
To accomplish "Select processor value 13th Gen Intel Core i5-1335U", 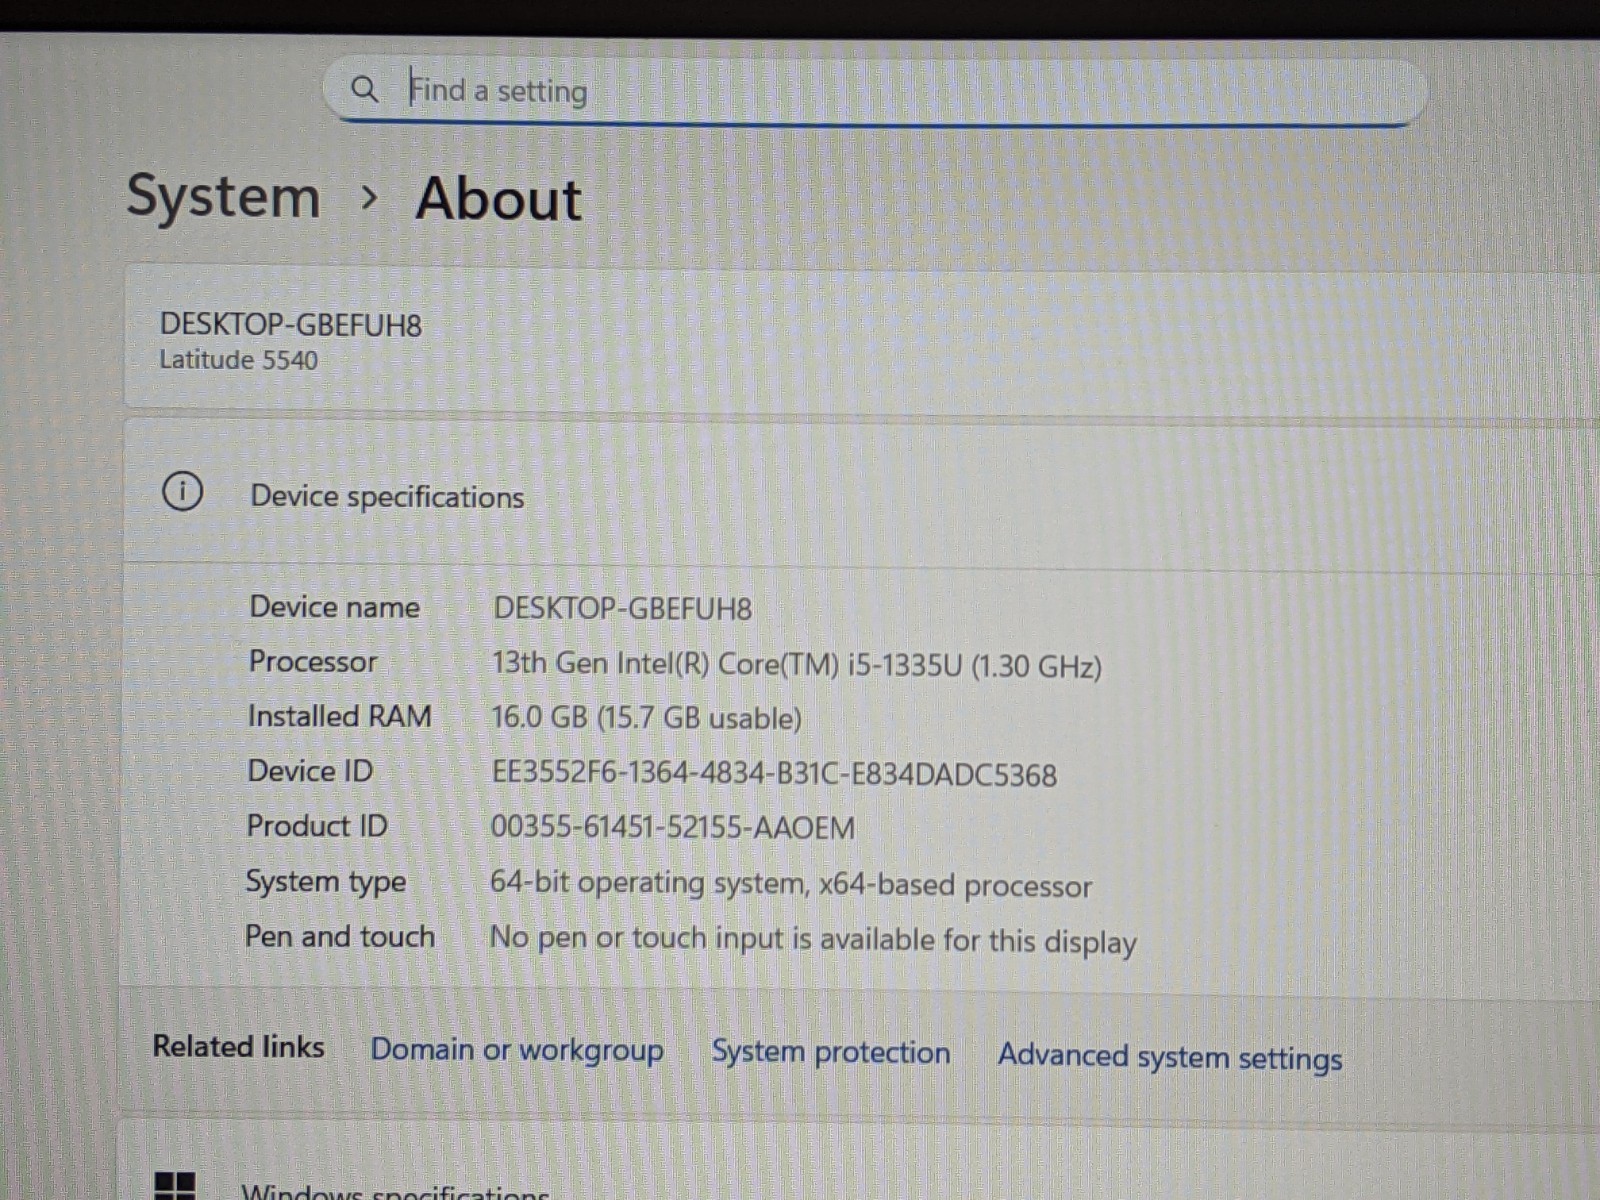I will 796,665.
